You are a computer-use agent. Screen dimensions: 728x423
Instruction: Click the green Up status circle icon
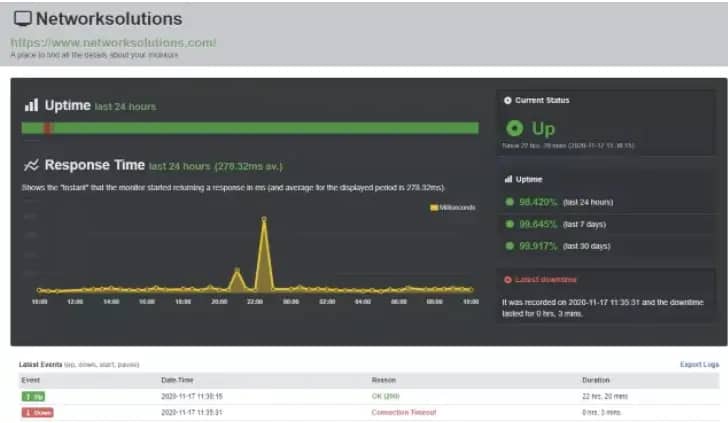(514, 128)
